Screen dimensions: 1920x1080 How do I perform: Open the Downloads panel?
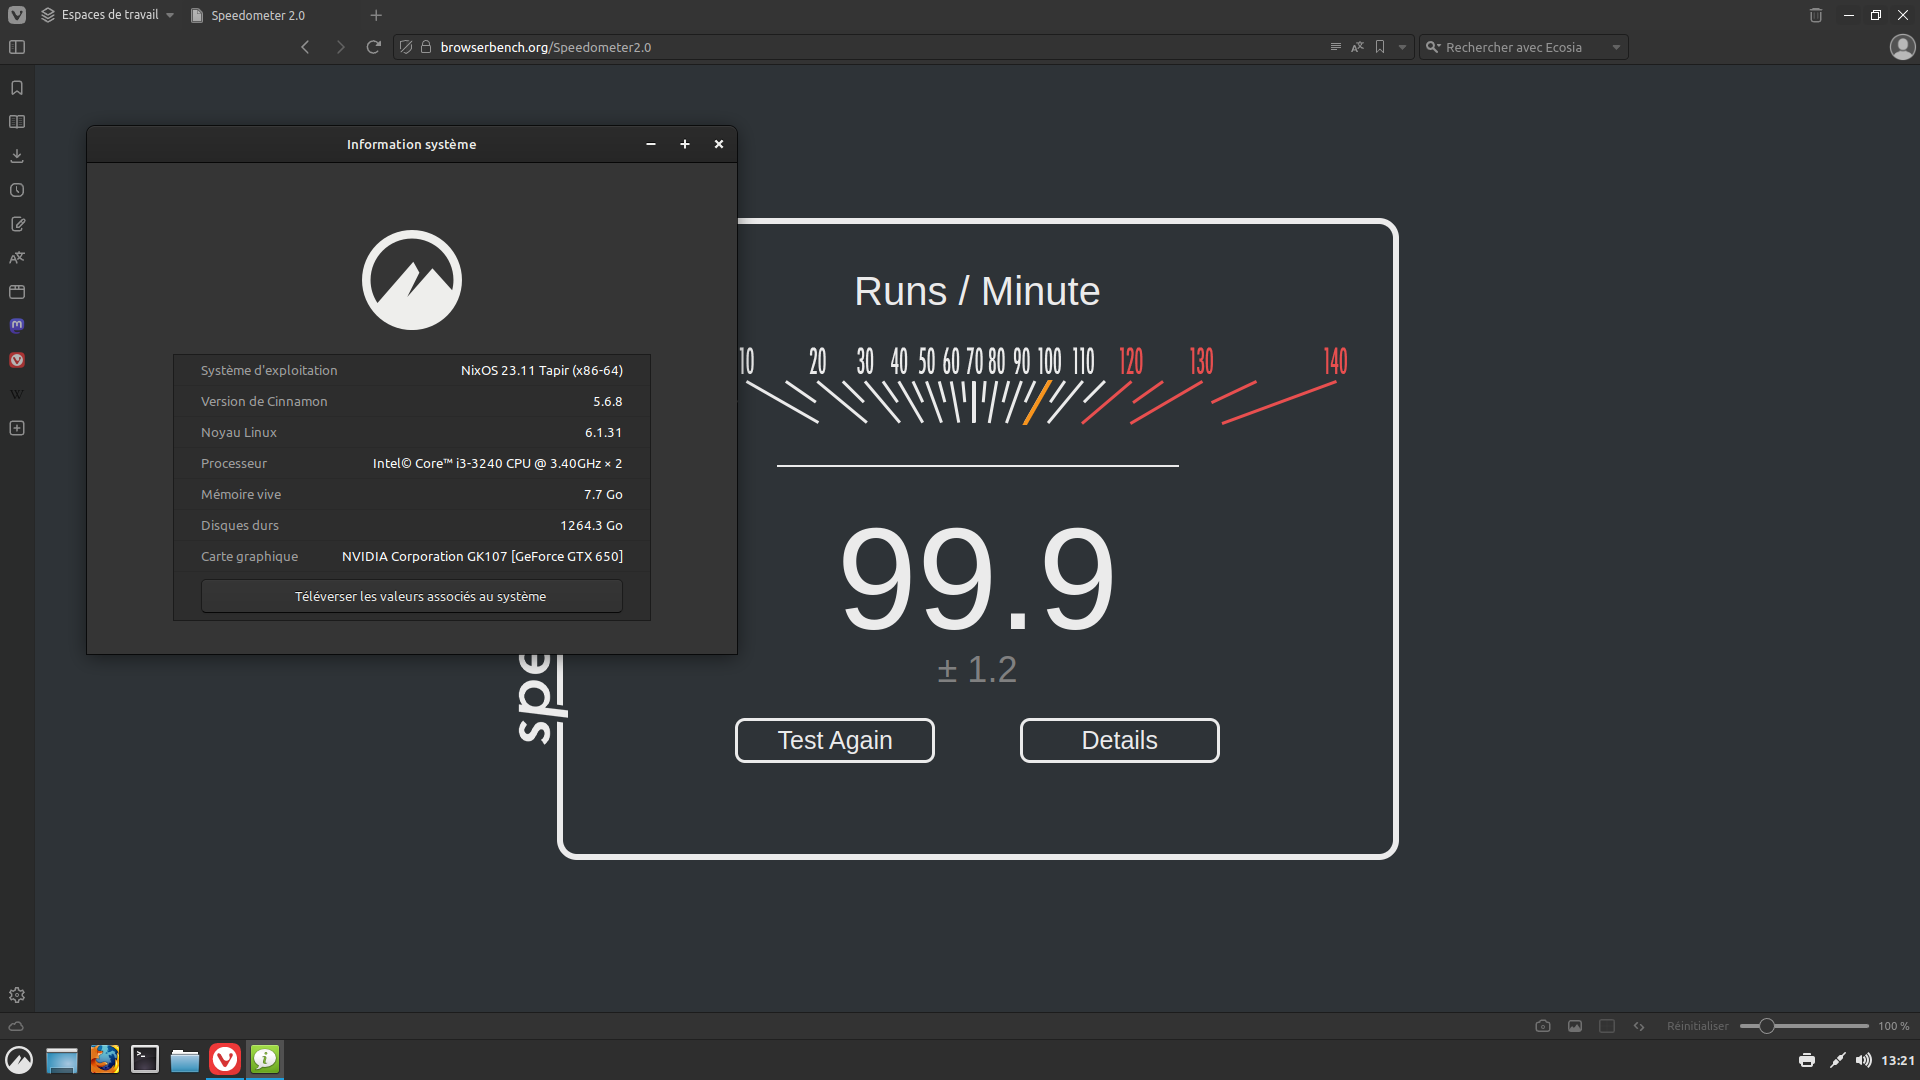click(17, 156)
